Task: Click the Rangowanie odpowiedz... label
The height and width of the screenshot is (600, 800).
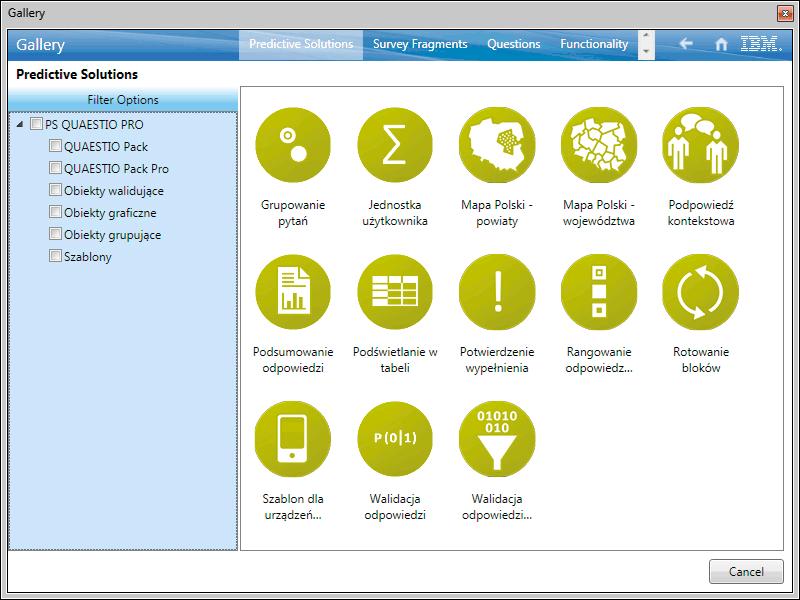Action: pos(599,360)
